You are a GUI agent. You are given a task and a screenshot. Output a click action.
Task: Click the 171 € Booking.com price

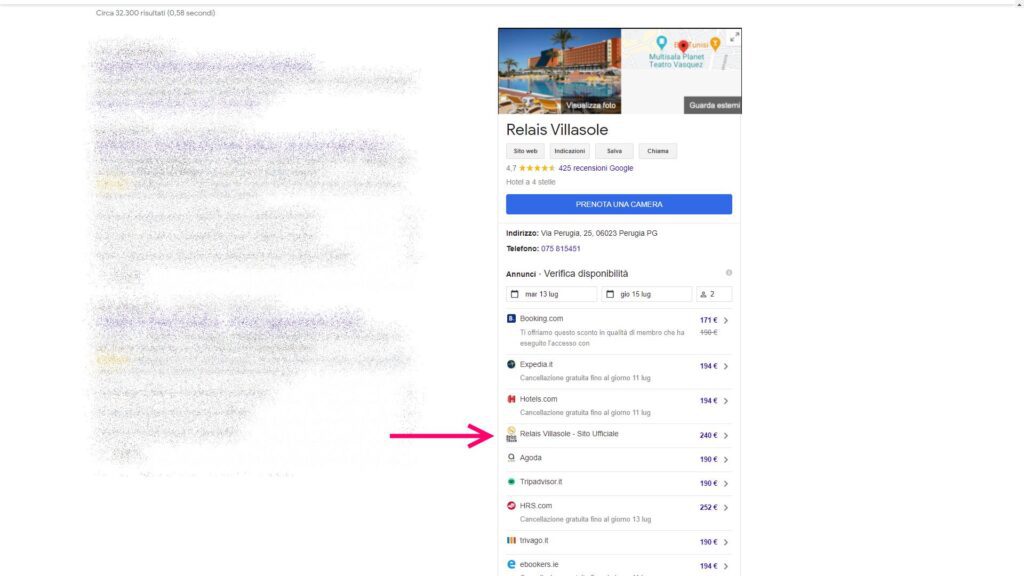click(x=709, y=321)
